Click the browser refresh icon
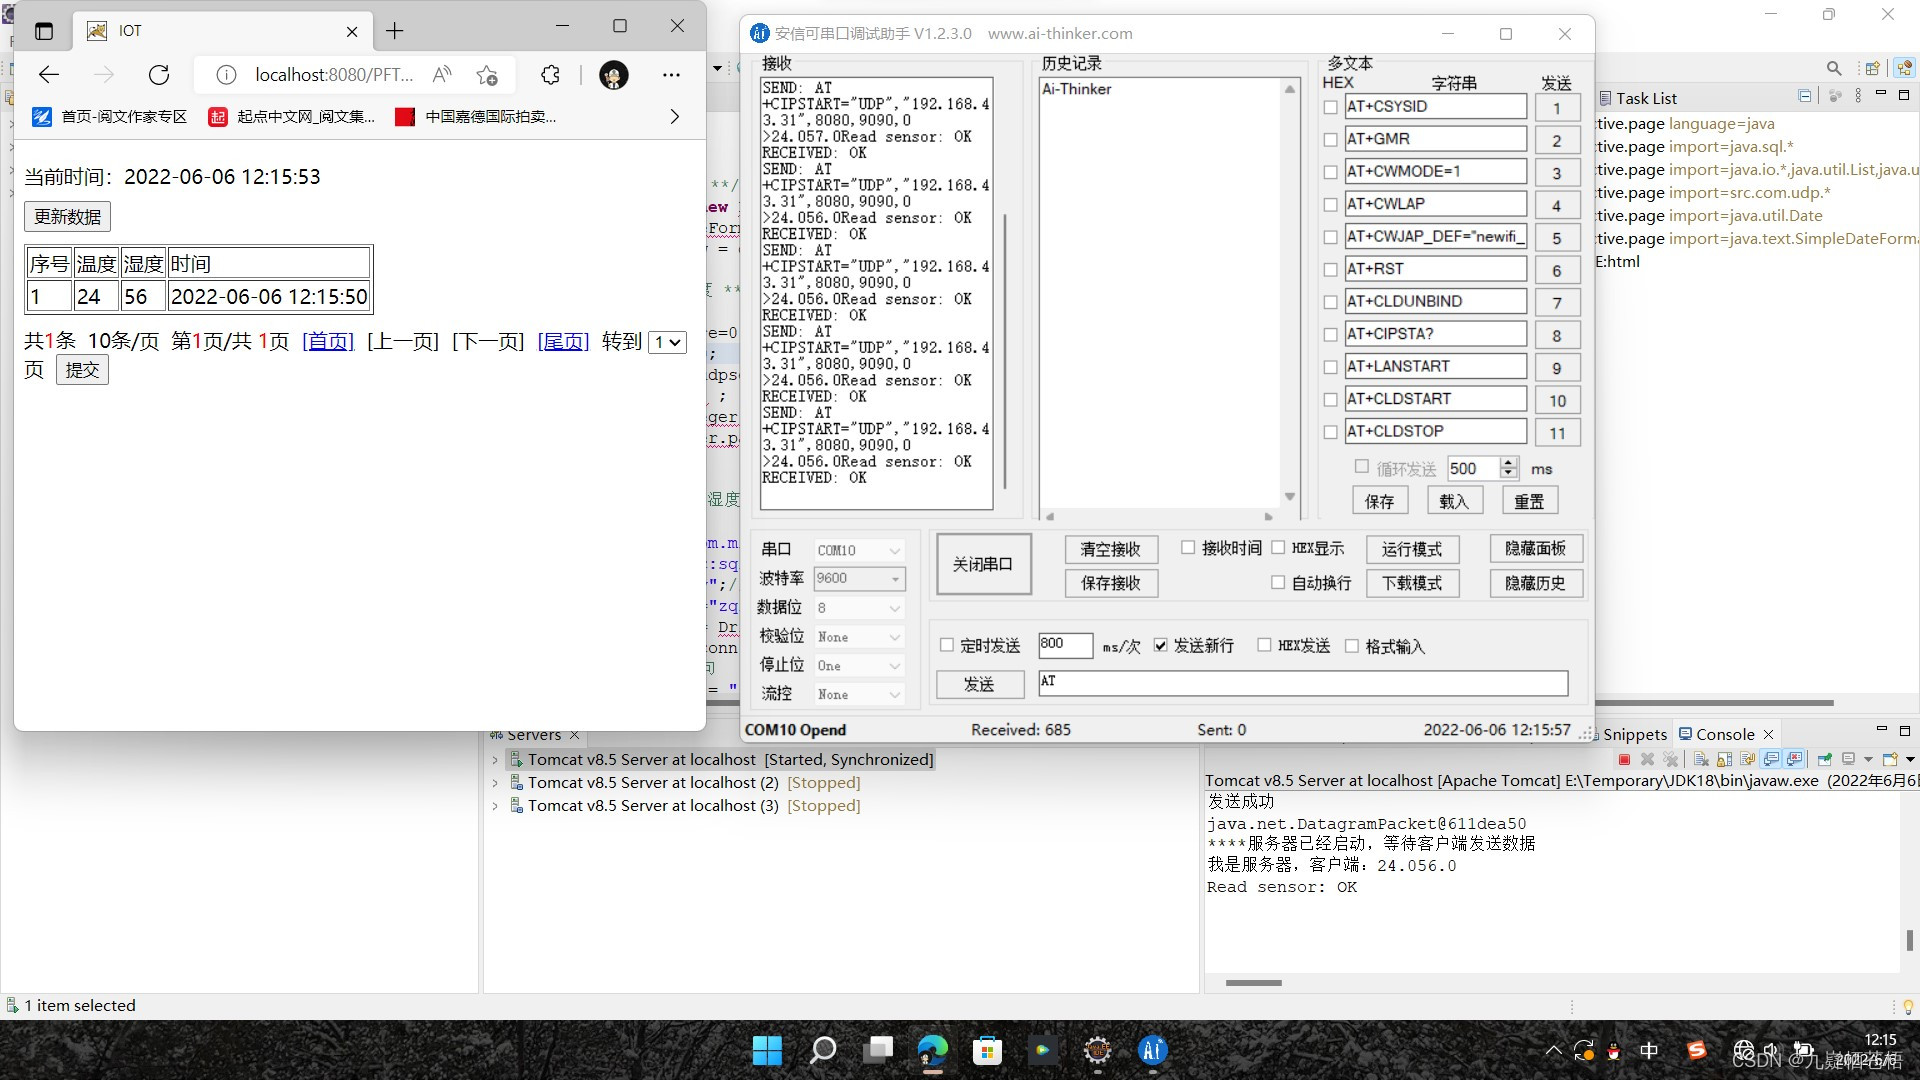 click(159, 75)
